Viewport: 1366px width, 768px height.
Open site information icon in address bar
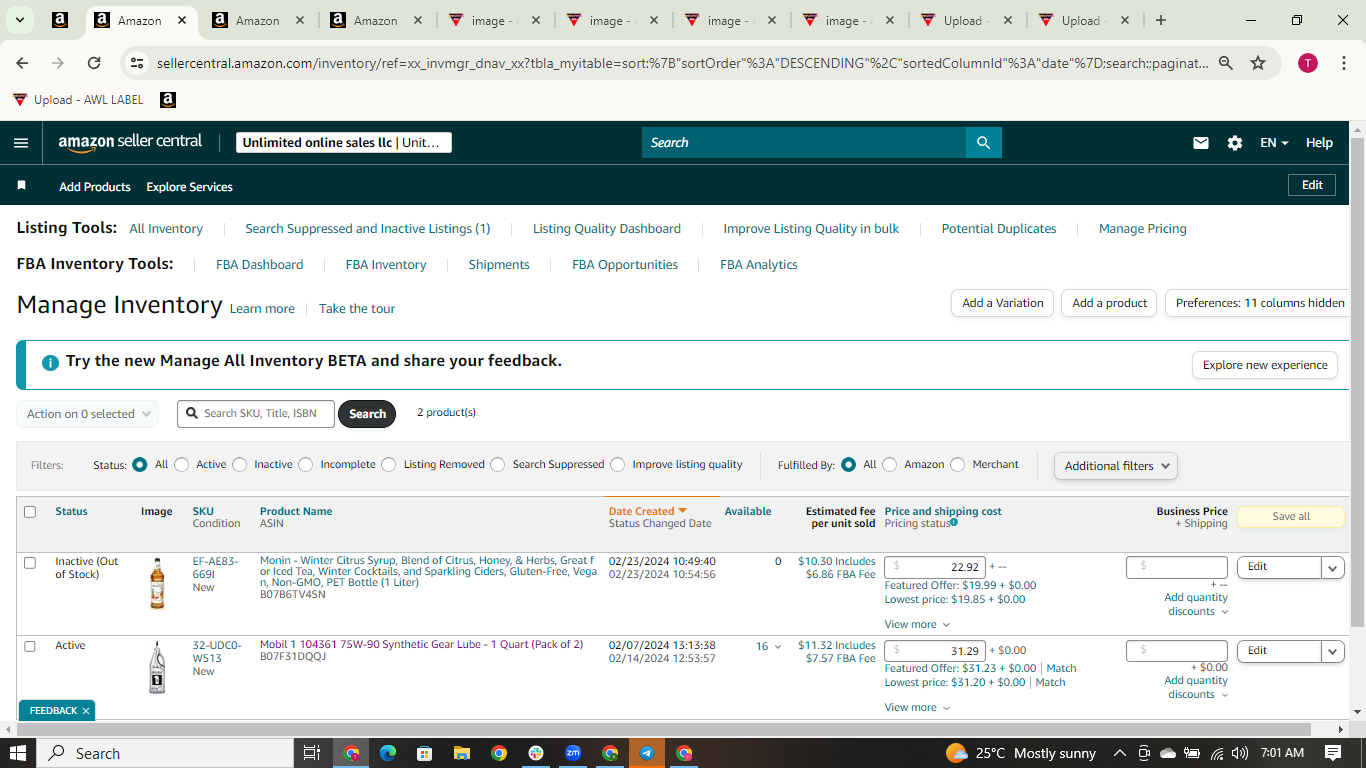point(137,63)
